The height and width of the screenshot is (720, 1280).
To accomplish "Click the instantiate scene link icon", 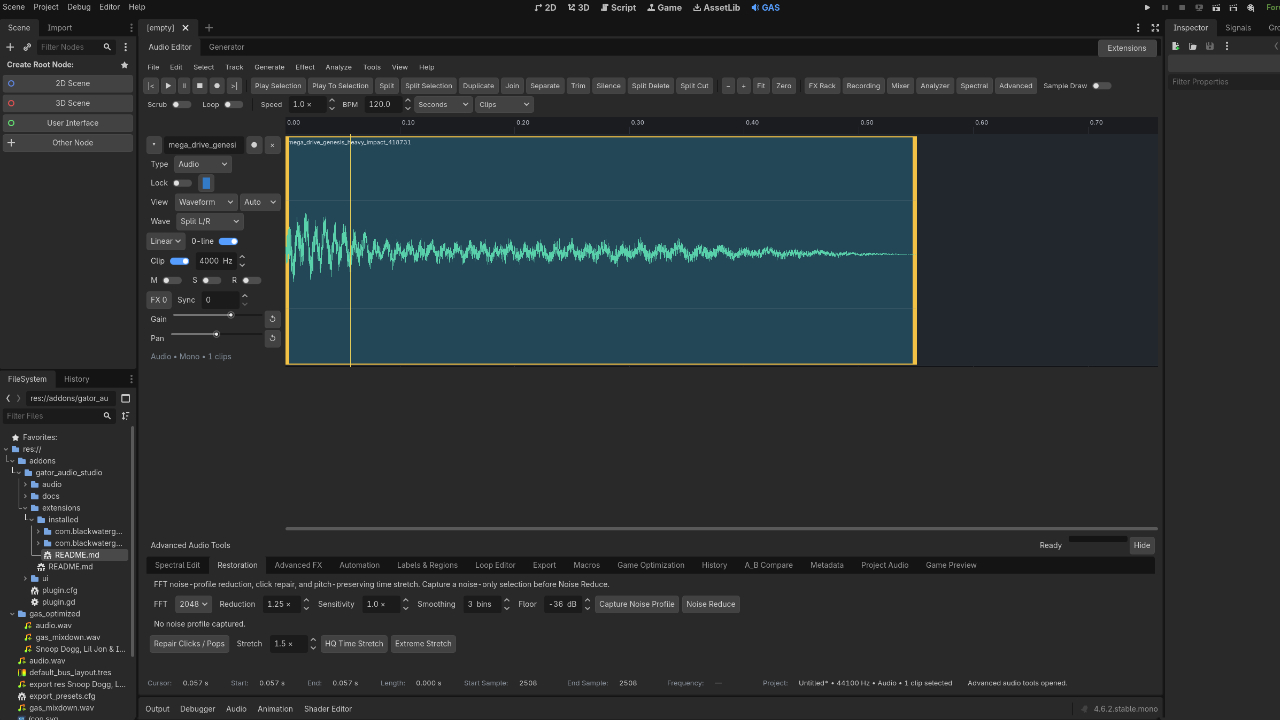I will point(27,47).
